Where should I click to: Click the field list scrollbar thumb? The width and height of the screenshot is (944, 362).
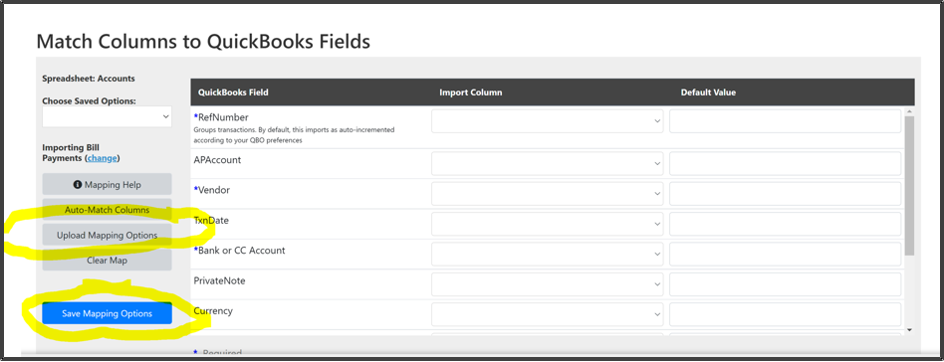[909, 186]
